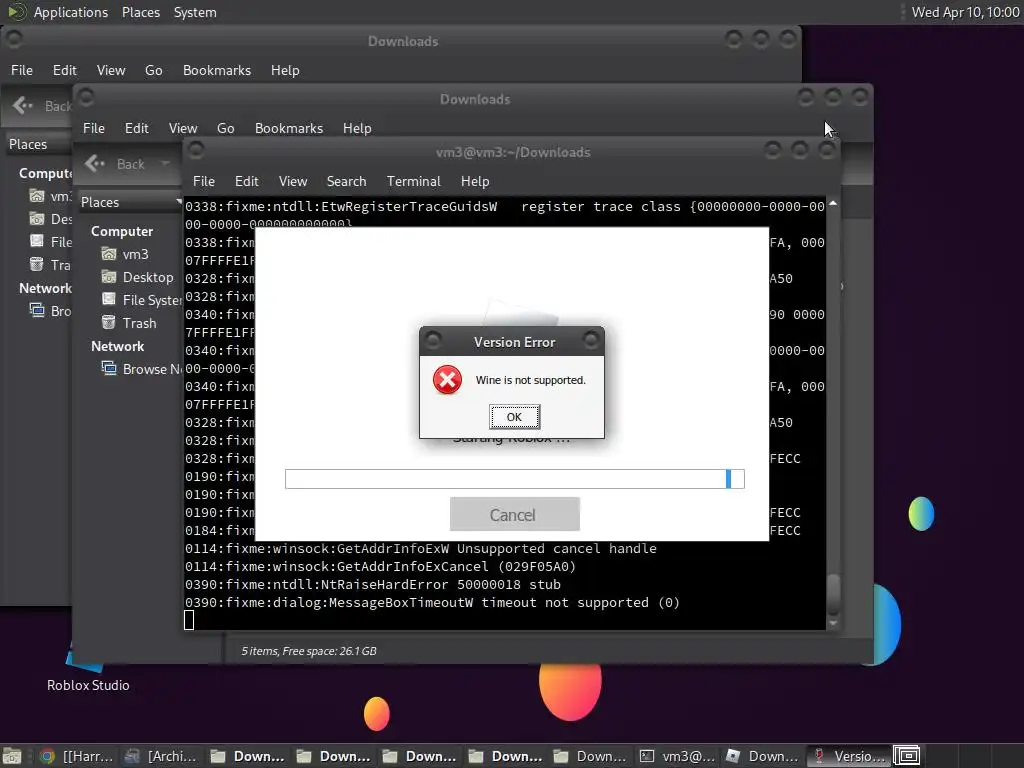Click the Back arrow in the rear Downloads window
The width and height of the screenshot is (1024, 768).
pos(23,105)
